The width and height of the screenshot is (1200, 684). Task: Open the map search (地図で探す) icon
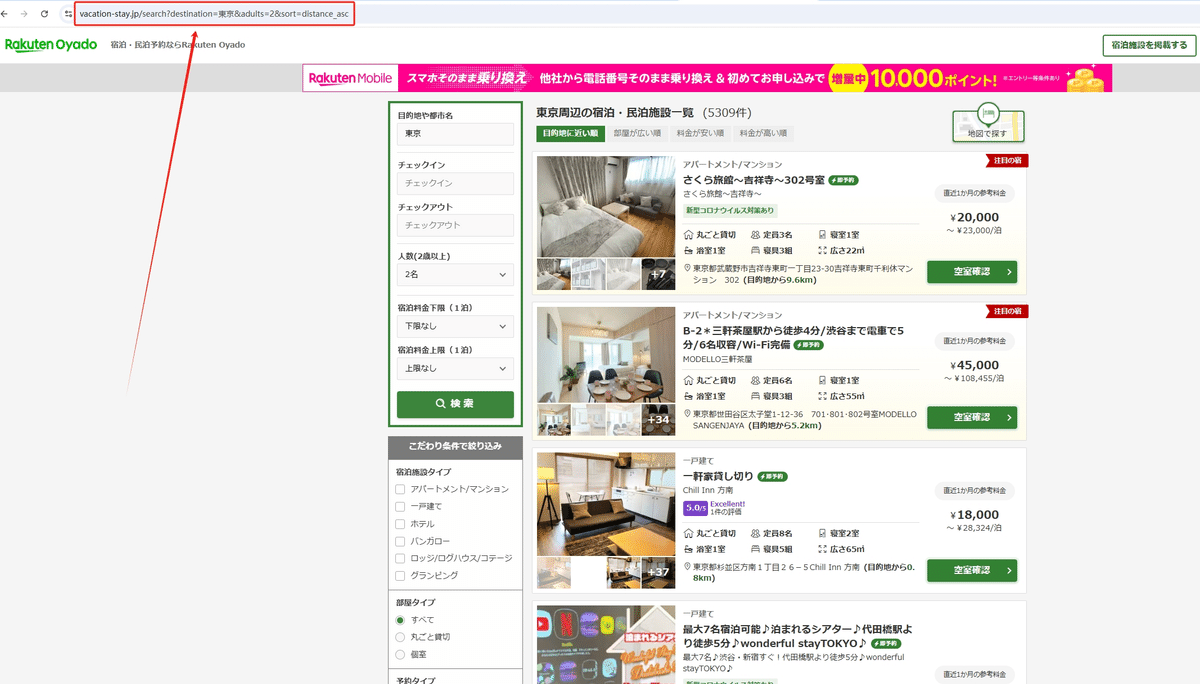988,121
